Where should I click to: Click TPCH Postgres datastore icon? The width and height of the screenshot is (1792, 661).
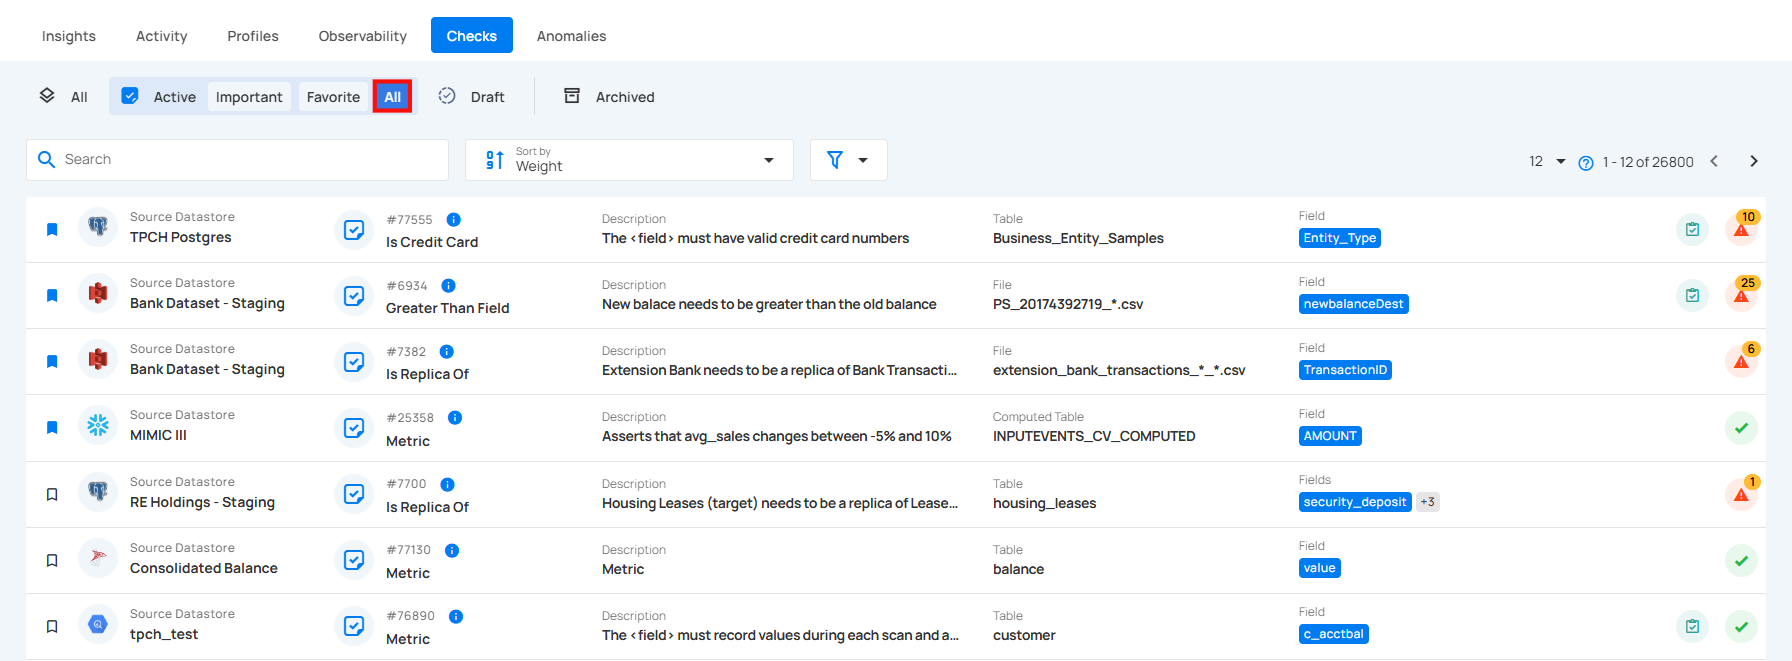click(x=98, y=227)
